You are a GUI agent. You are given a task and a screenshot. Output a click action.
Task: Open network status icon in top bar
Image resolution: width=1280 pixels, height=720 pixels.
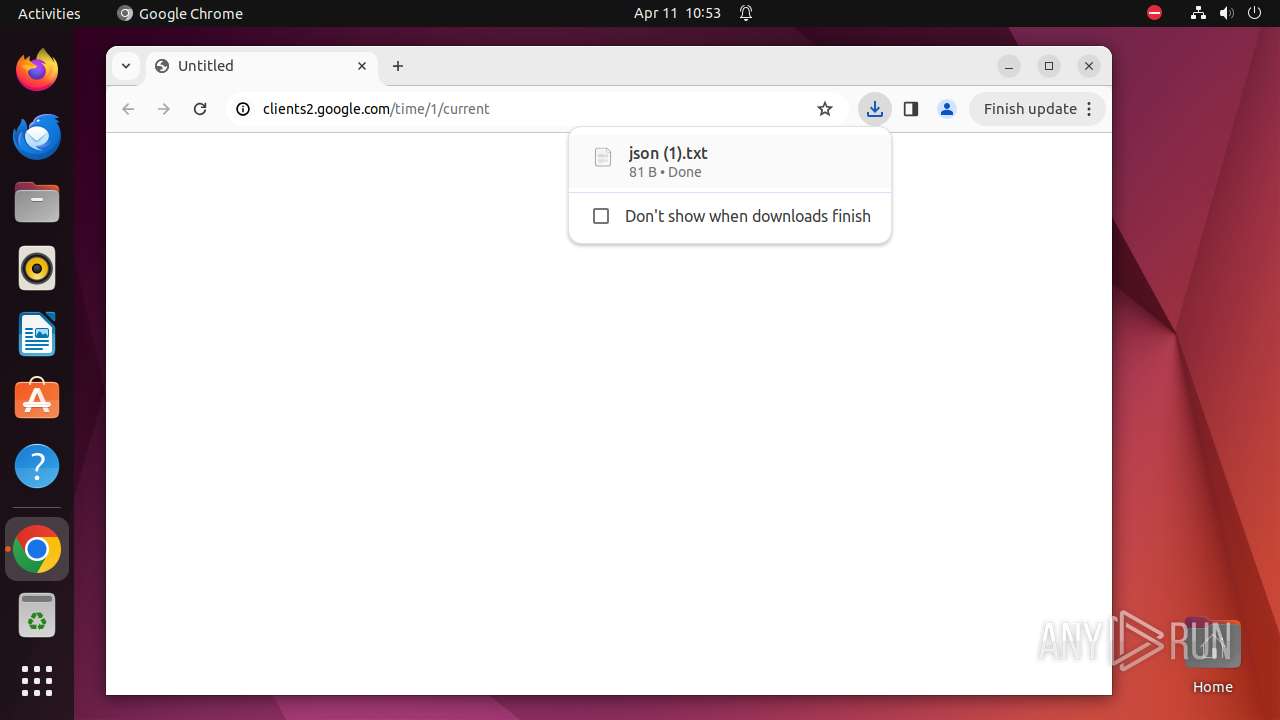coord(1198,13)
